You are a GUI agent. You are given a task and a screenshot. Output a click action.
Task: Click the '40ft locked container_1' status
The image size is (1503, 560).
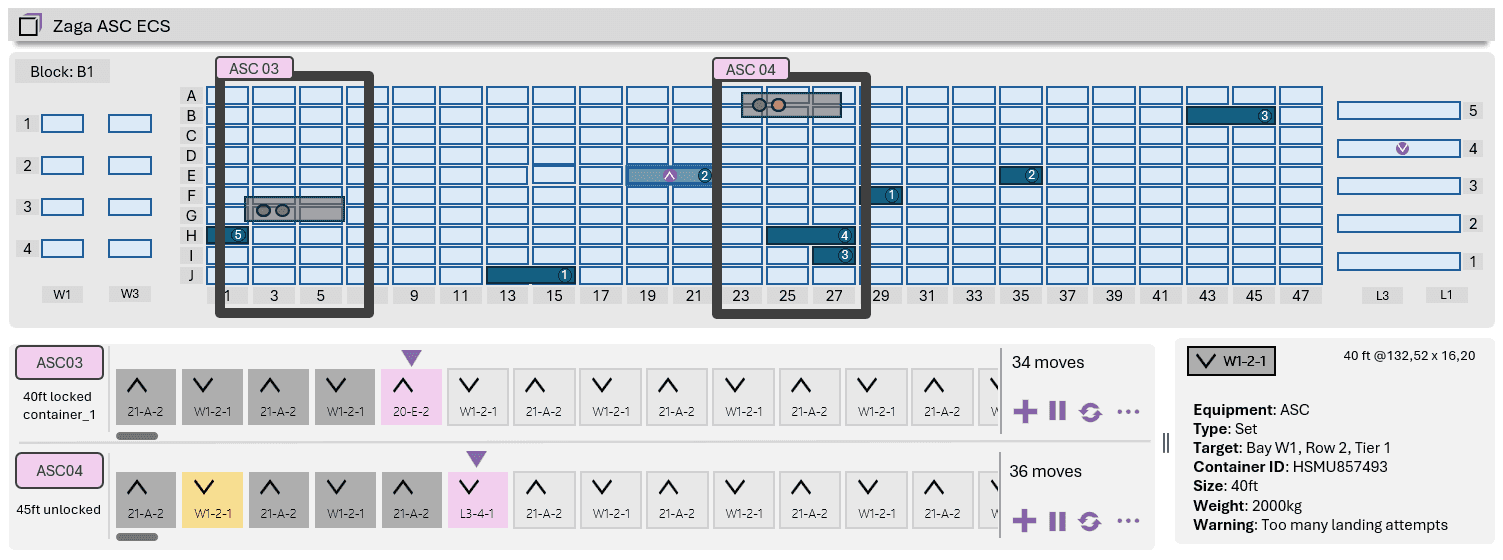click(x=60, y=405)
